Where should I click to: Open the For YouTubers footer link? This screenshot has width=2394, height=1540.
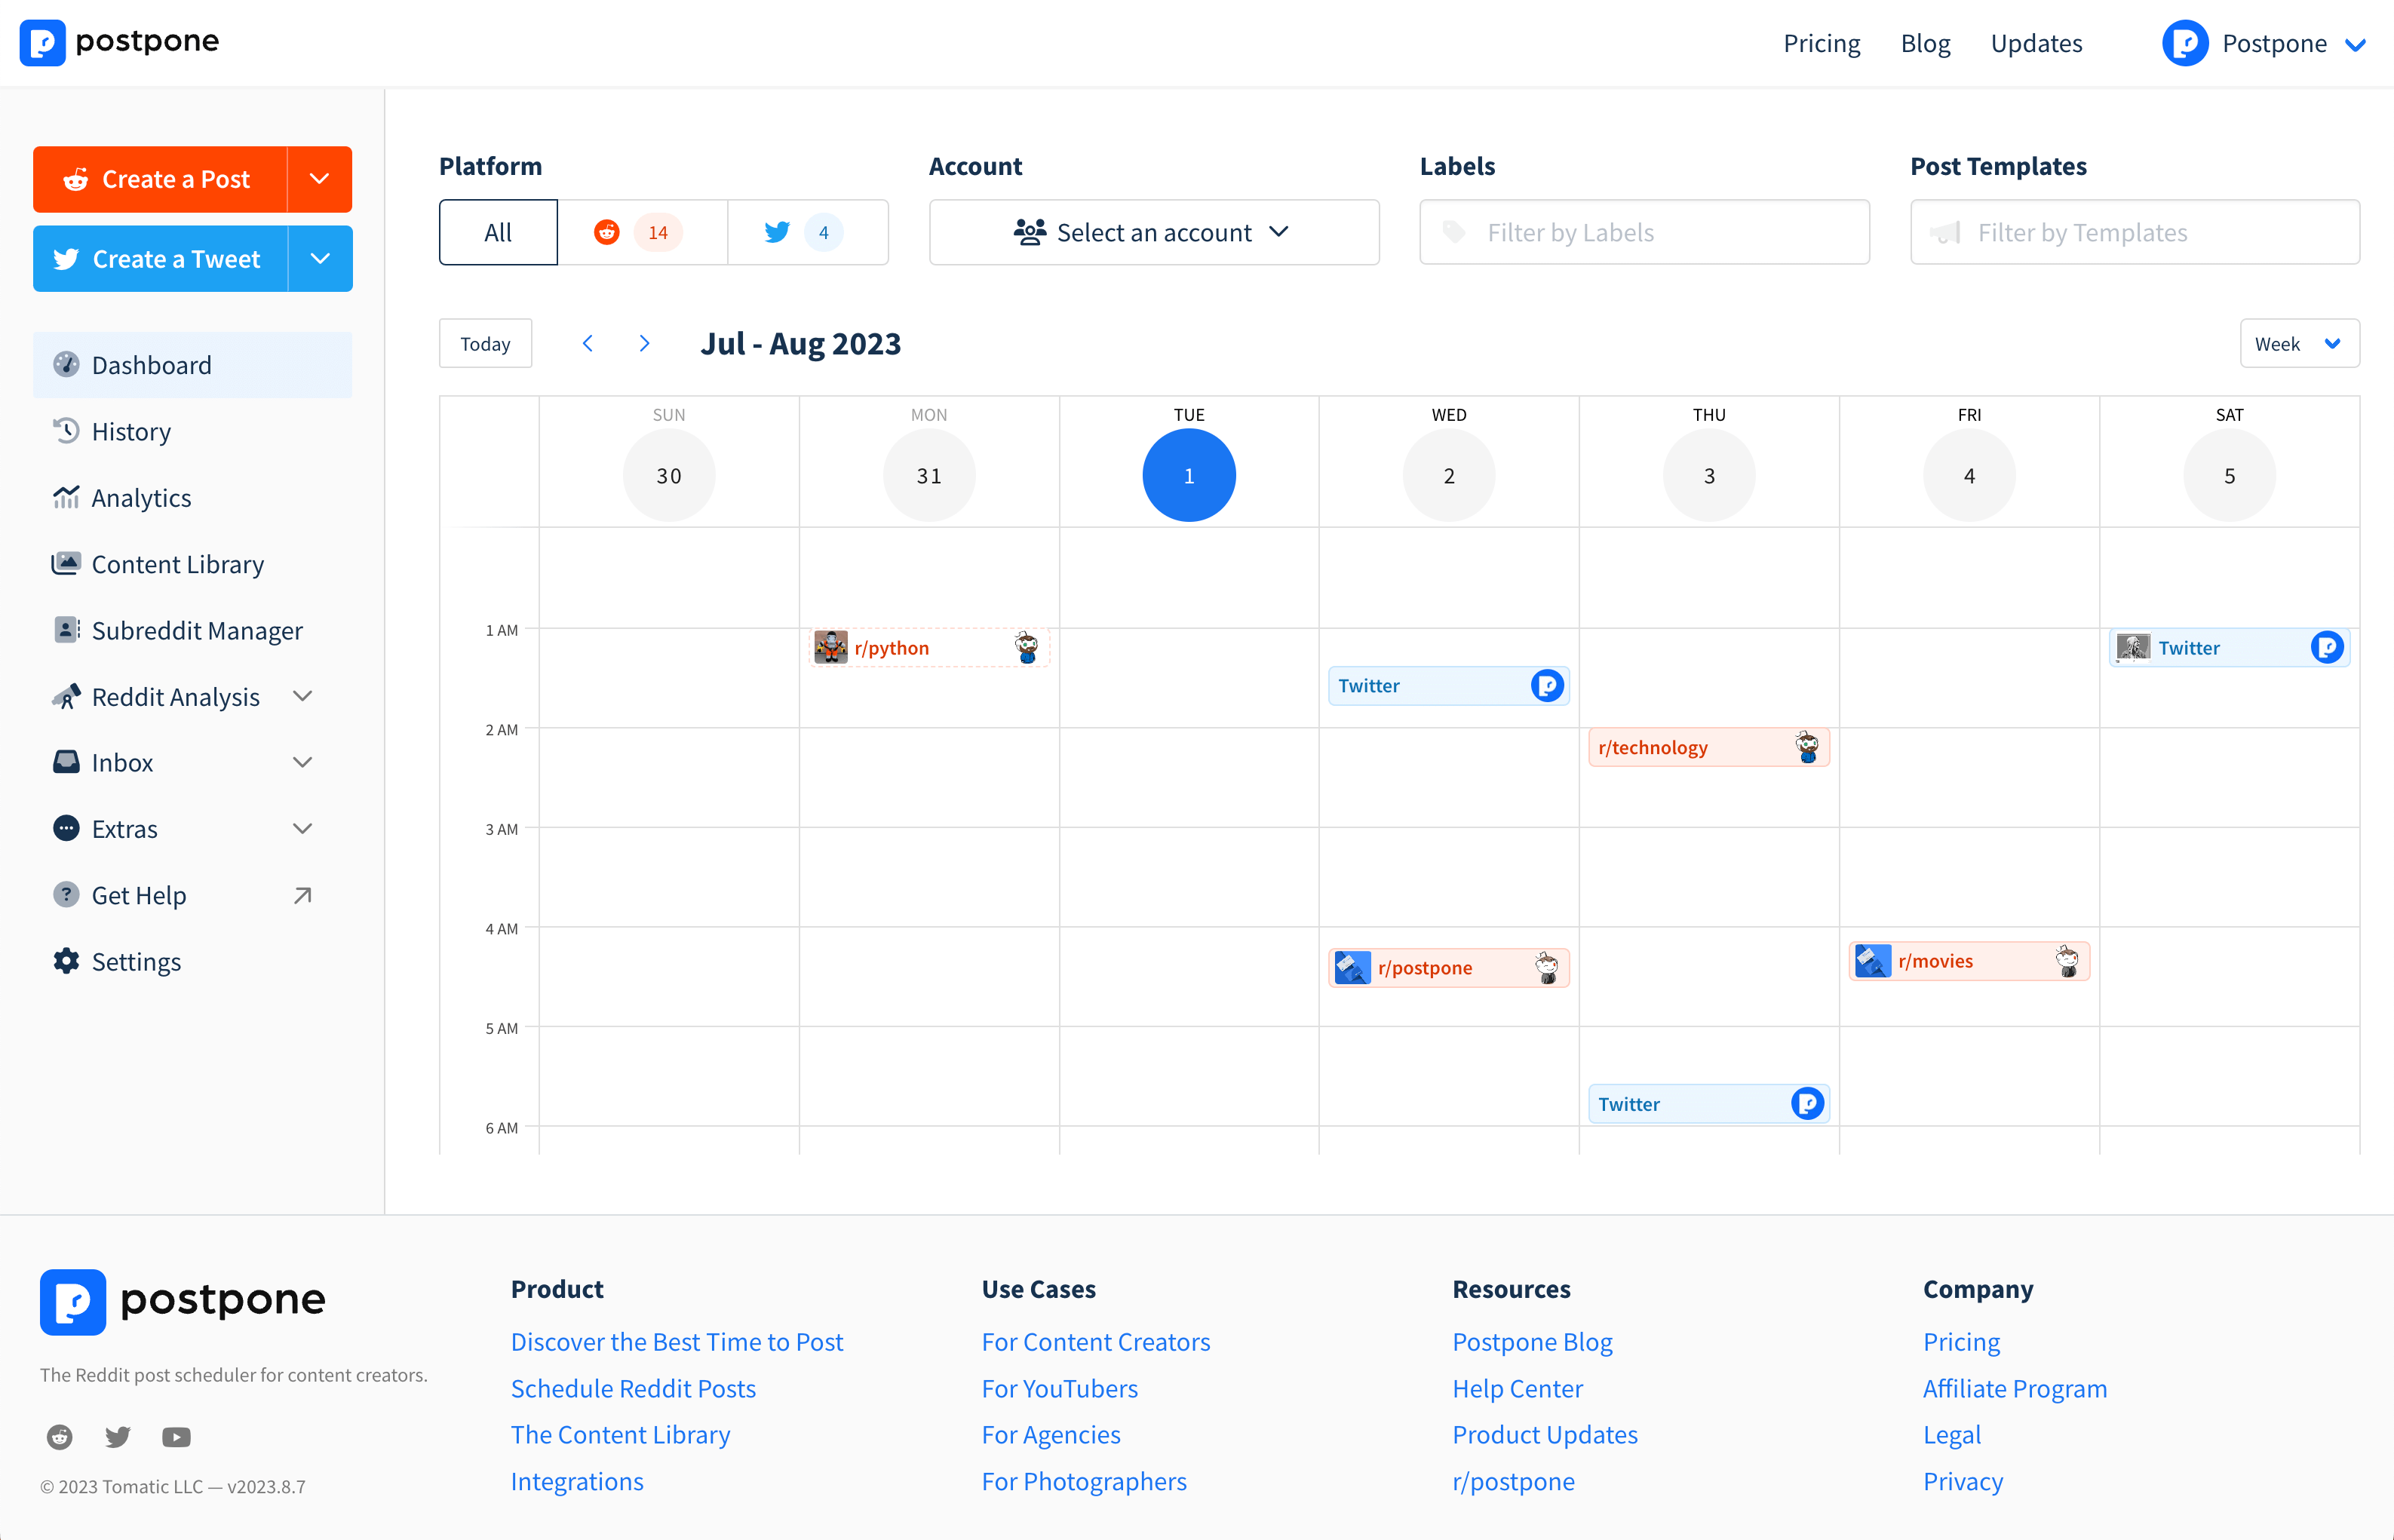[x=1059, y=1388]
